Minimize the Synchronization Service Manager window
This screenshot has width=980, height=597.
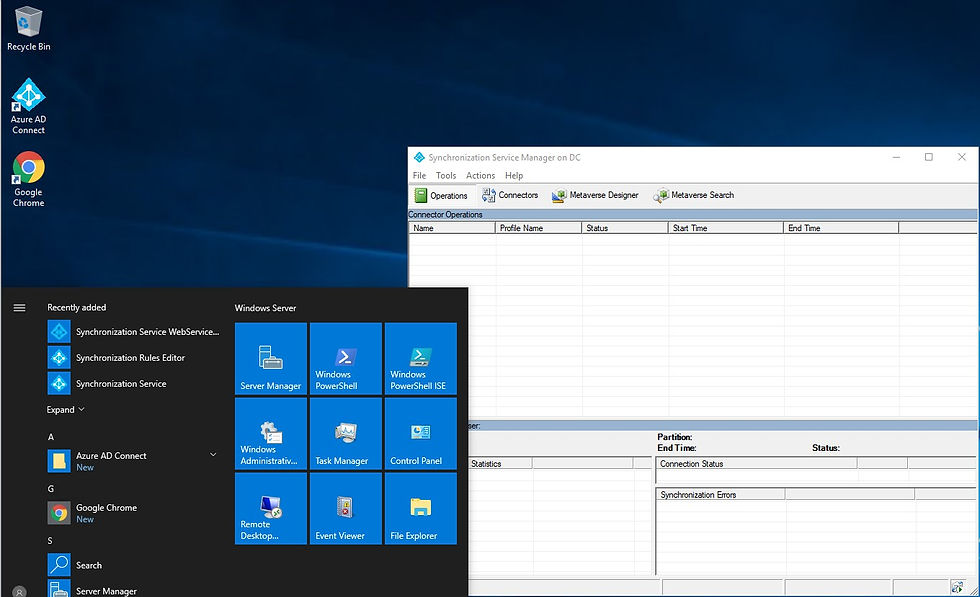pyautogui.click(x=896, y=157)
